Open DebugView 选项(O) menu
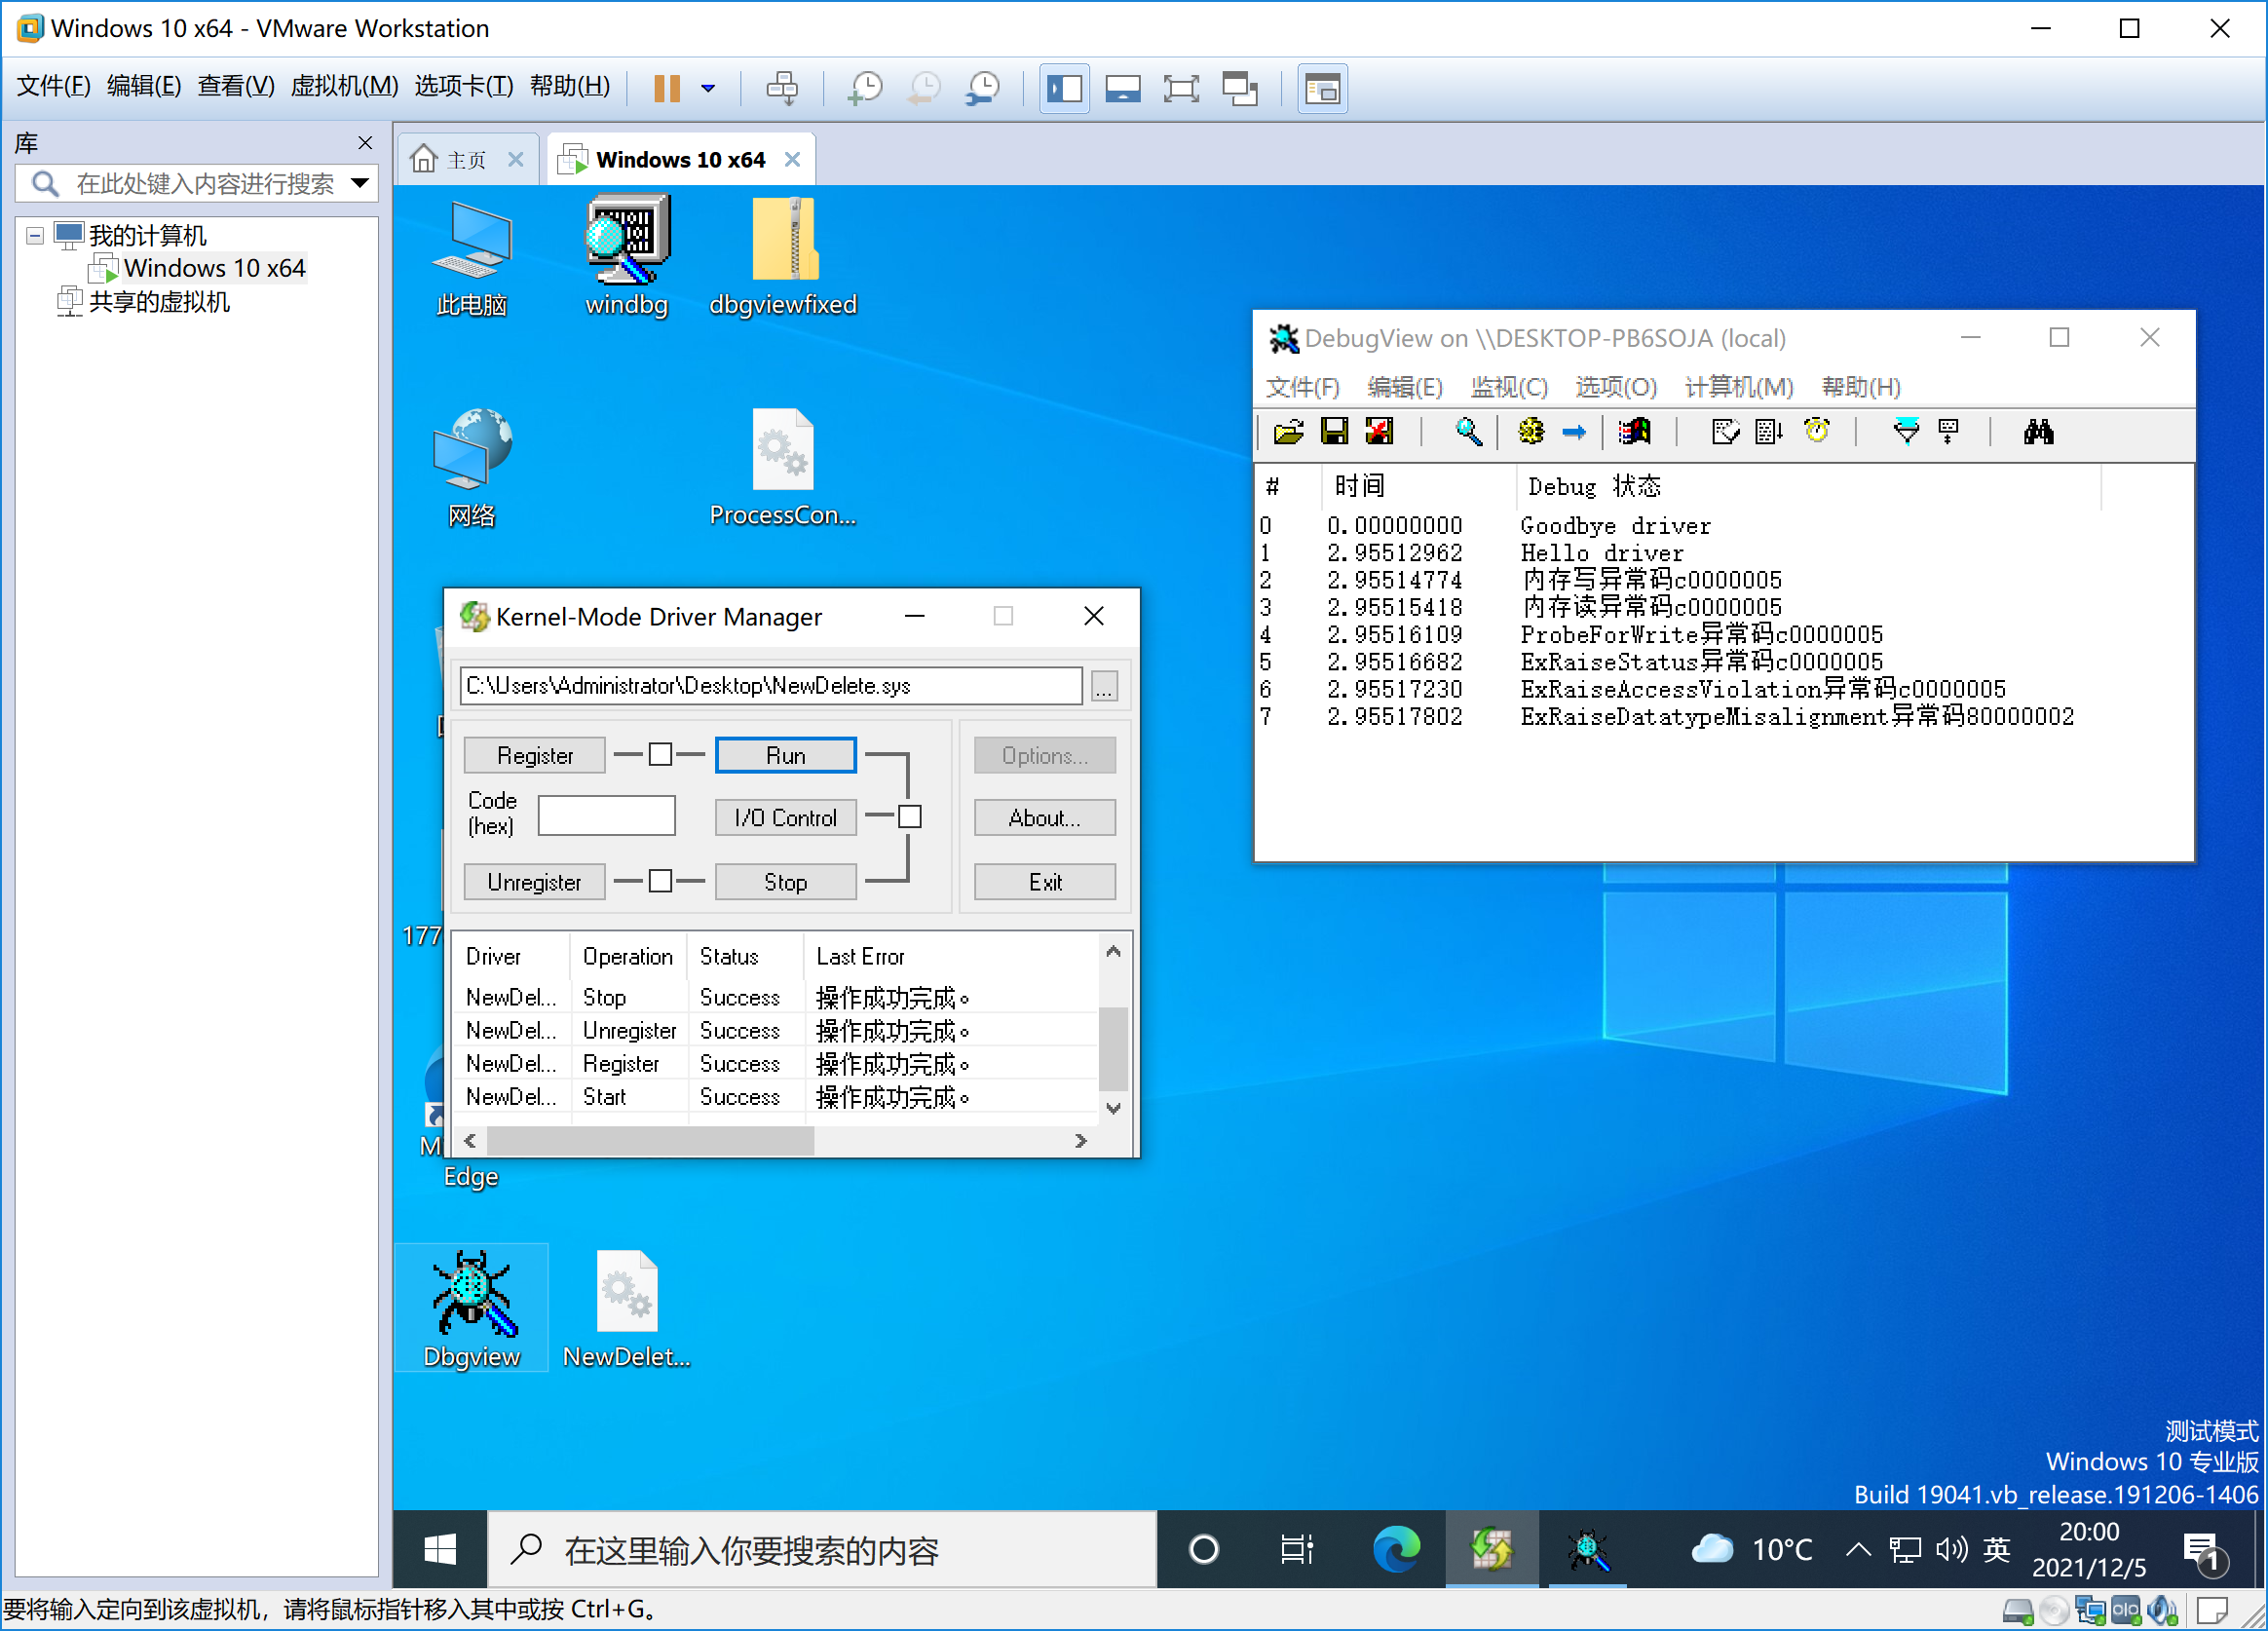The width and height of the screenshot is (2268, 1631). point(1615,386)
